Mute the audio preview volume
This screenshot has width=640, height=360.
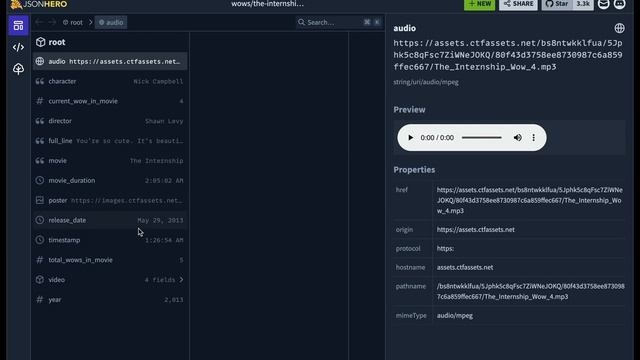pyautogui.click(x=518, y=138)
